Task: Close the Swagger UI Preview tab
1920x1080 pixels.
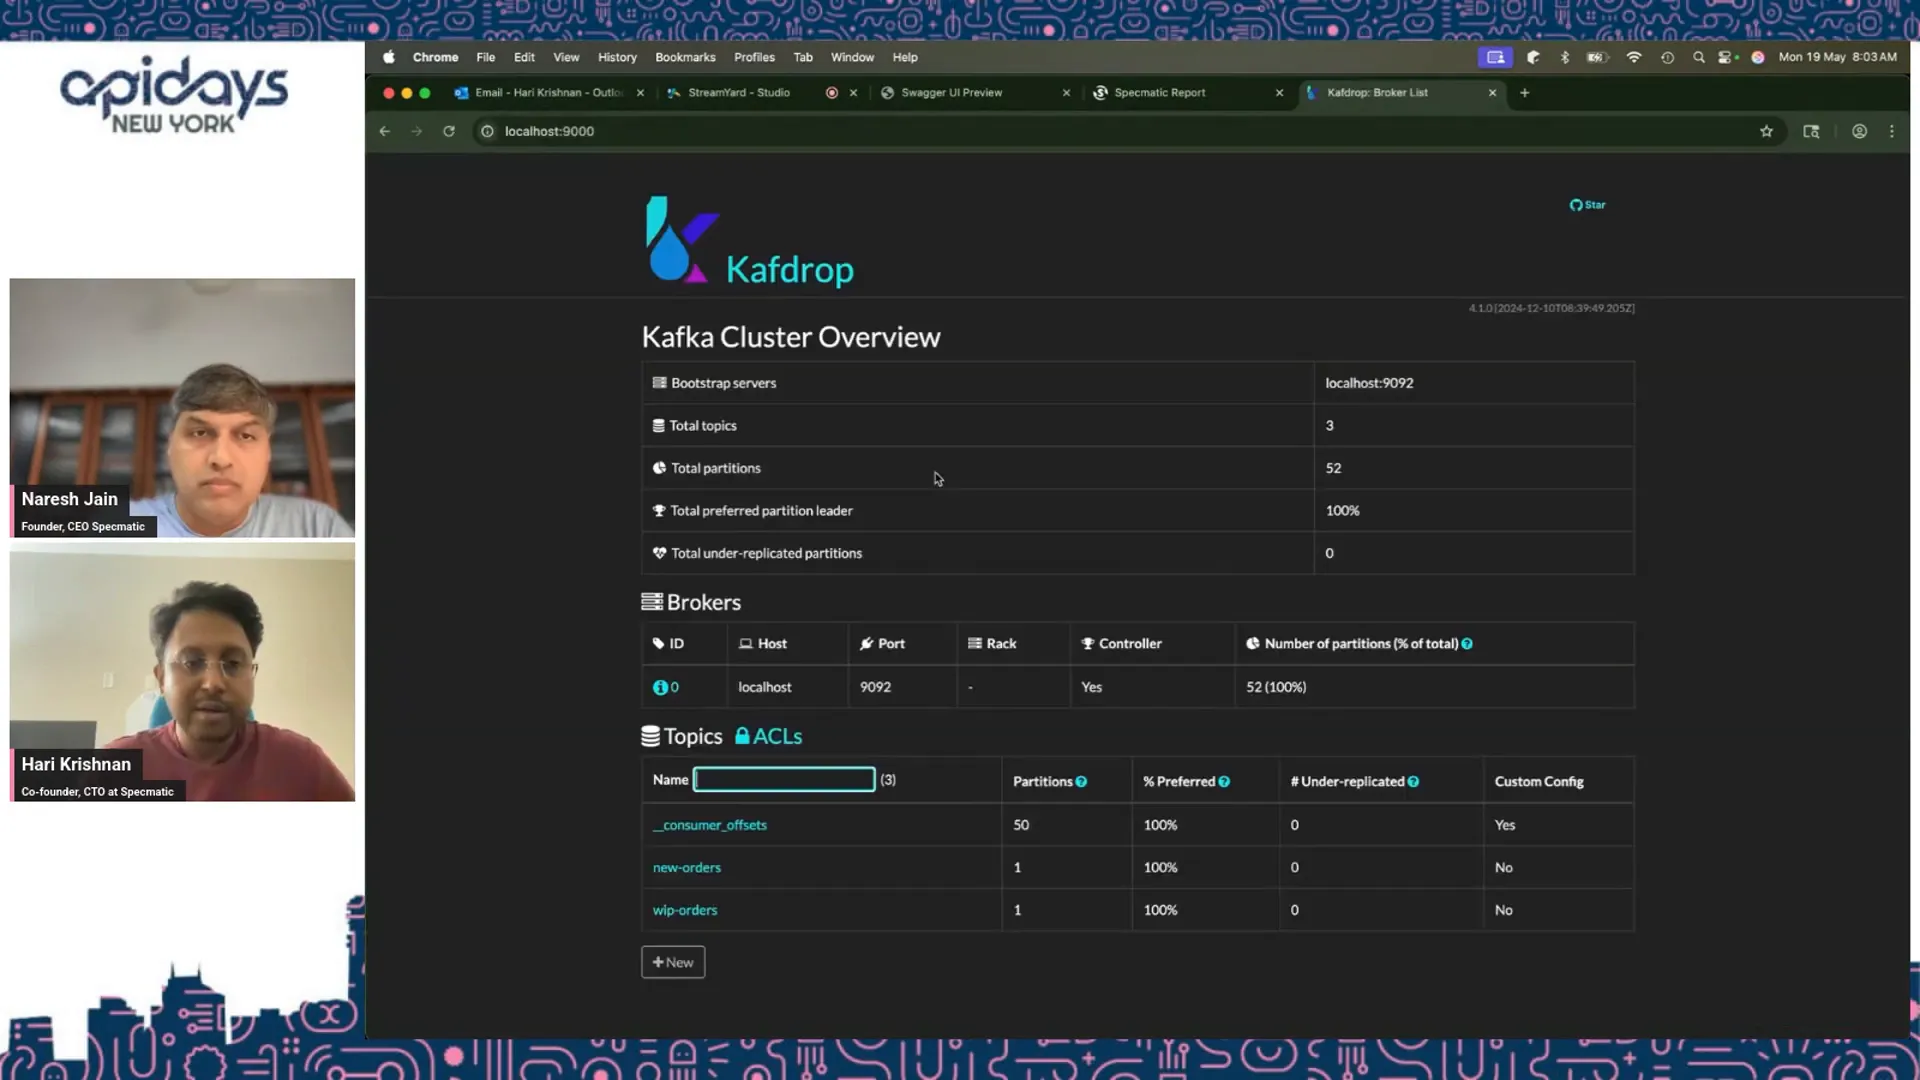Action: click(1066, 92)
